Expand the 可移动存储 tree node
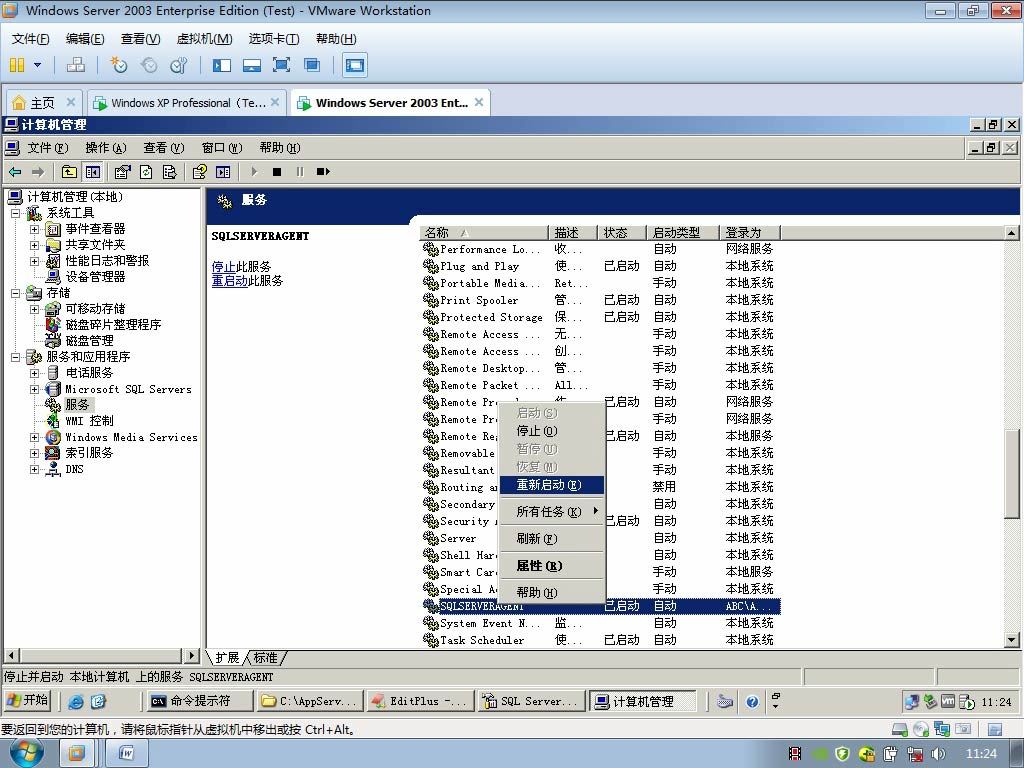1024x768 pixels. [35, 309]
